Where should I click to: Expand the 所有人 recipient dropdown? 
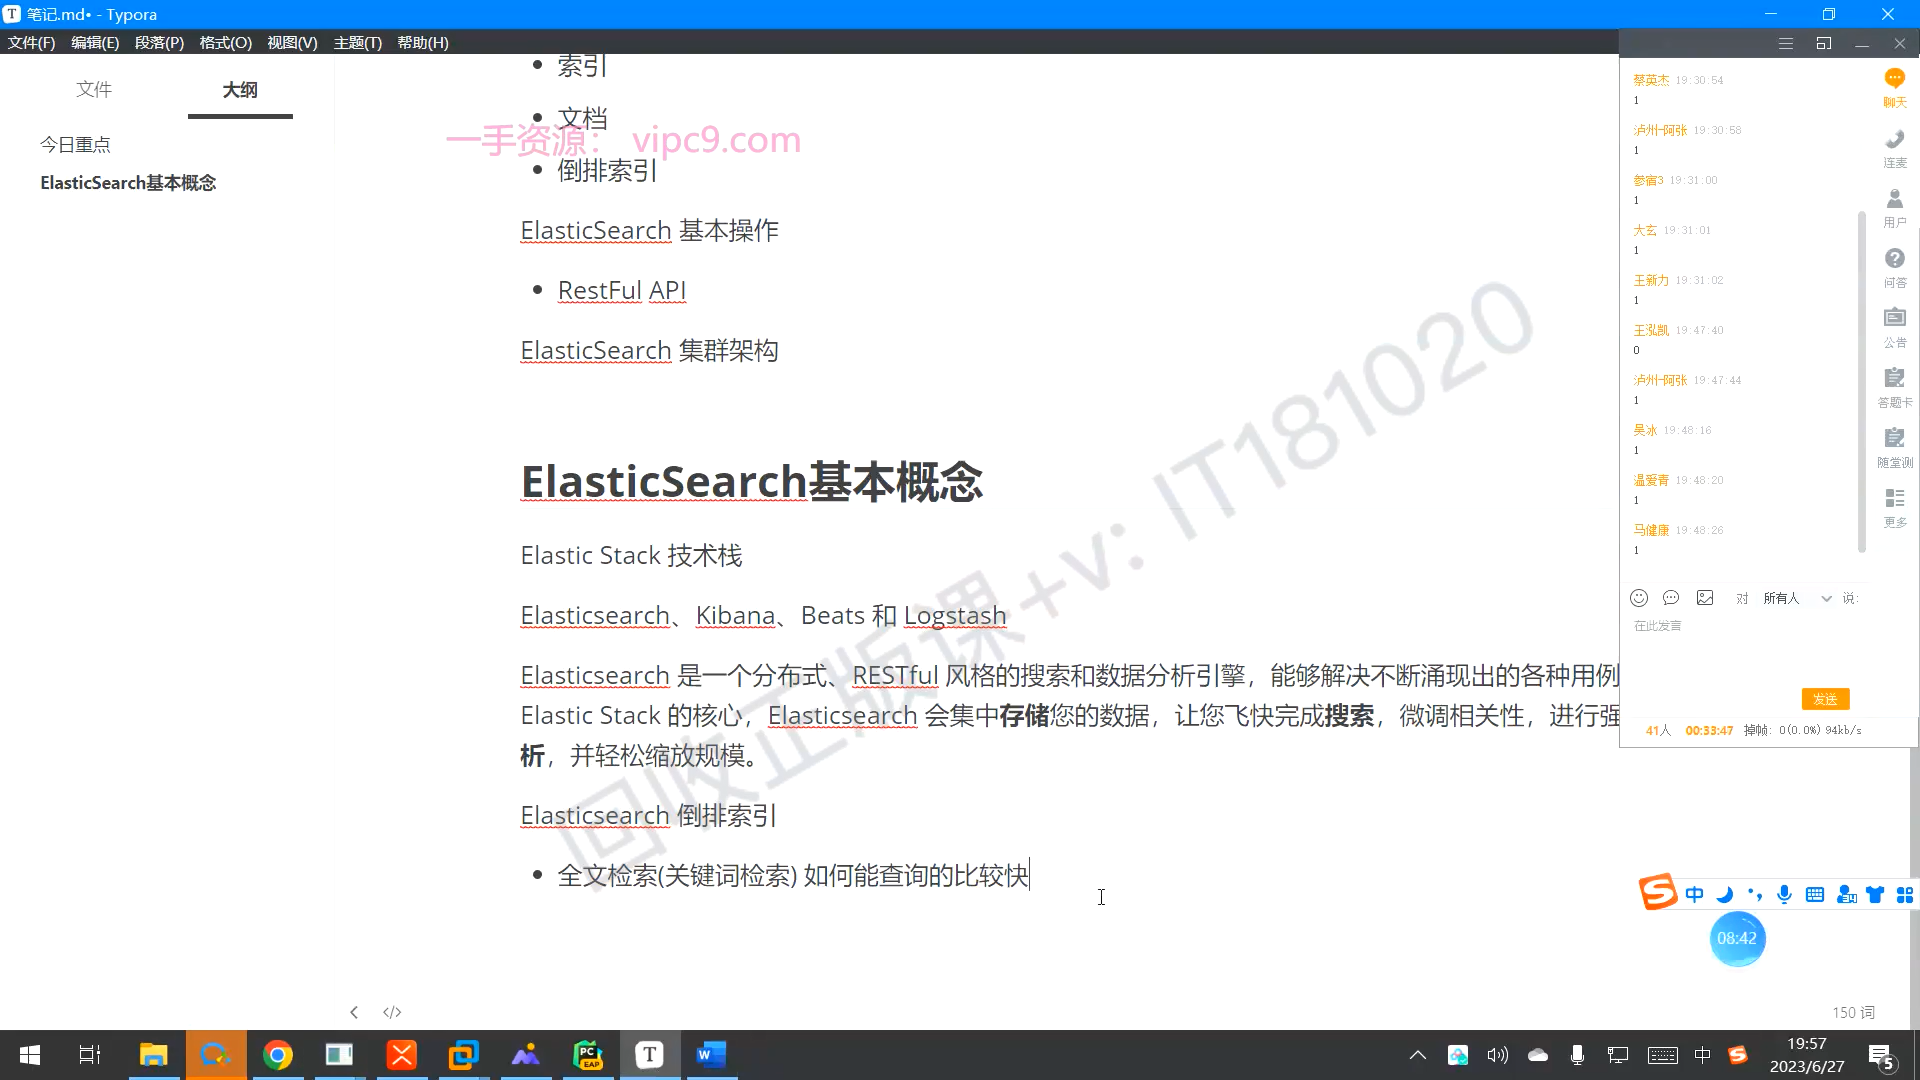[1826, 598]
